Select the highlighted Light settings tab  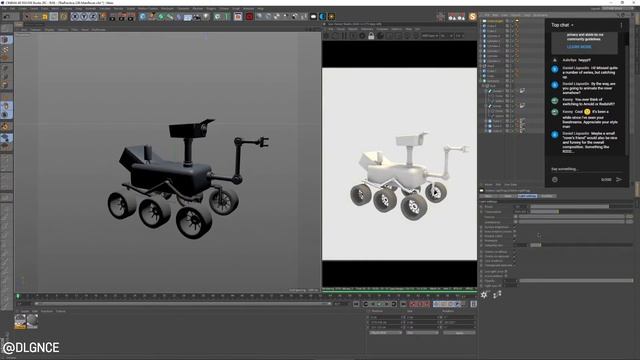[527, 196]
